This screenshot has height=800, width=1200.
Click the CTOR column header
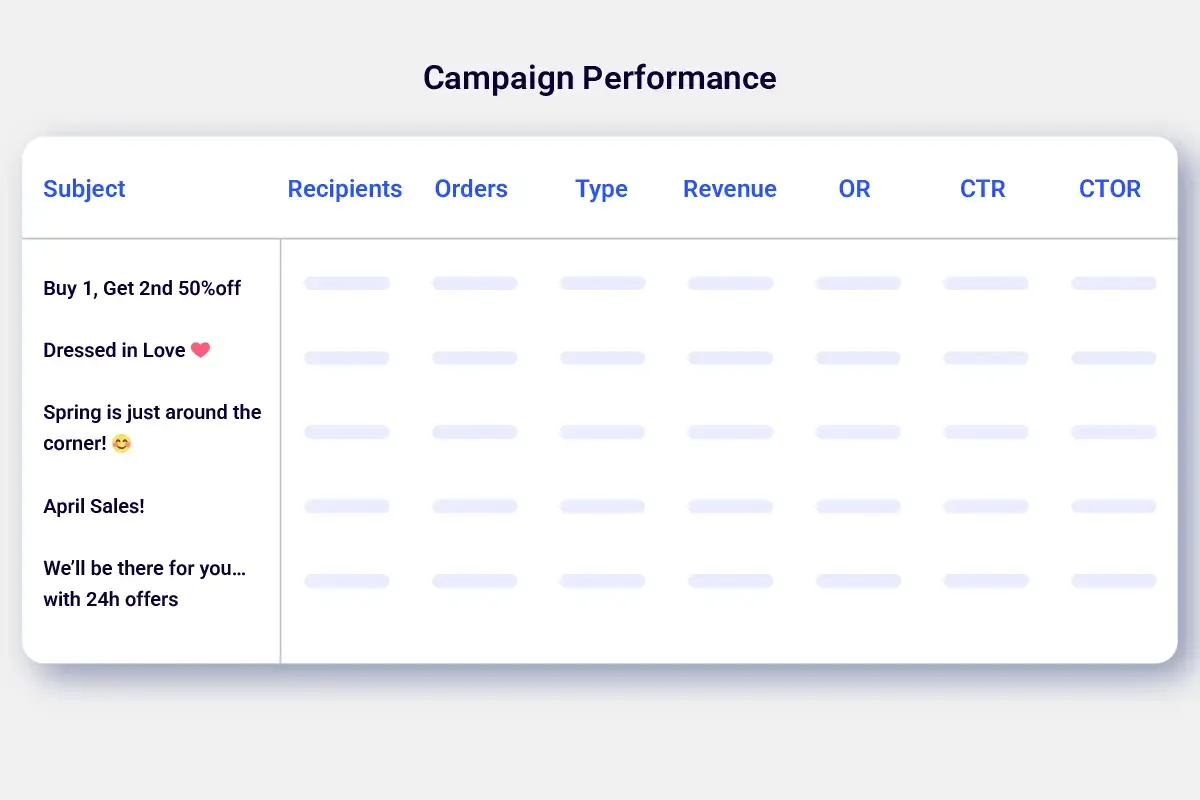coord(1110,189)
